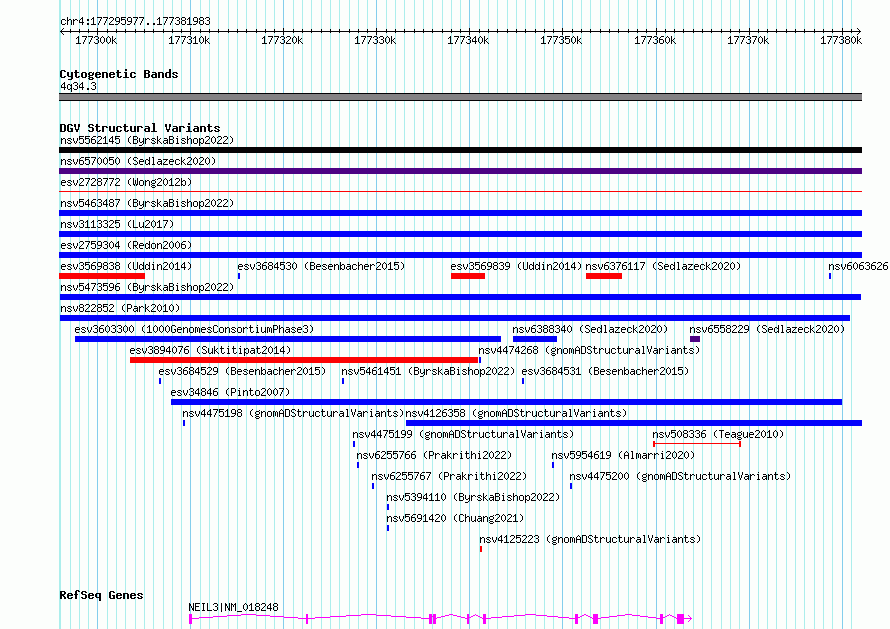The height and width of the screenshot is (629, 890).
Task: Select blue bar under nsv4126358
Action: (x=634, y=423)
